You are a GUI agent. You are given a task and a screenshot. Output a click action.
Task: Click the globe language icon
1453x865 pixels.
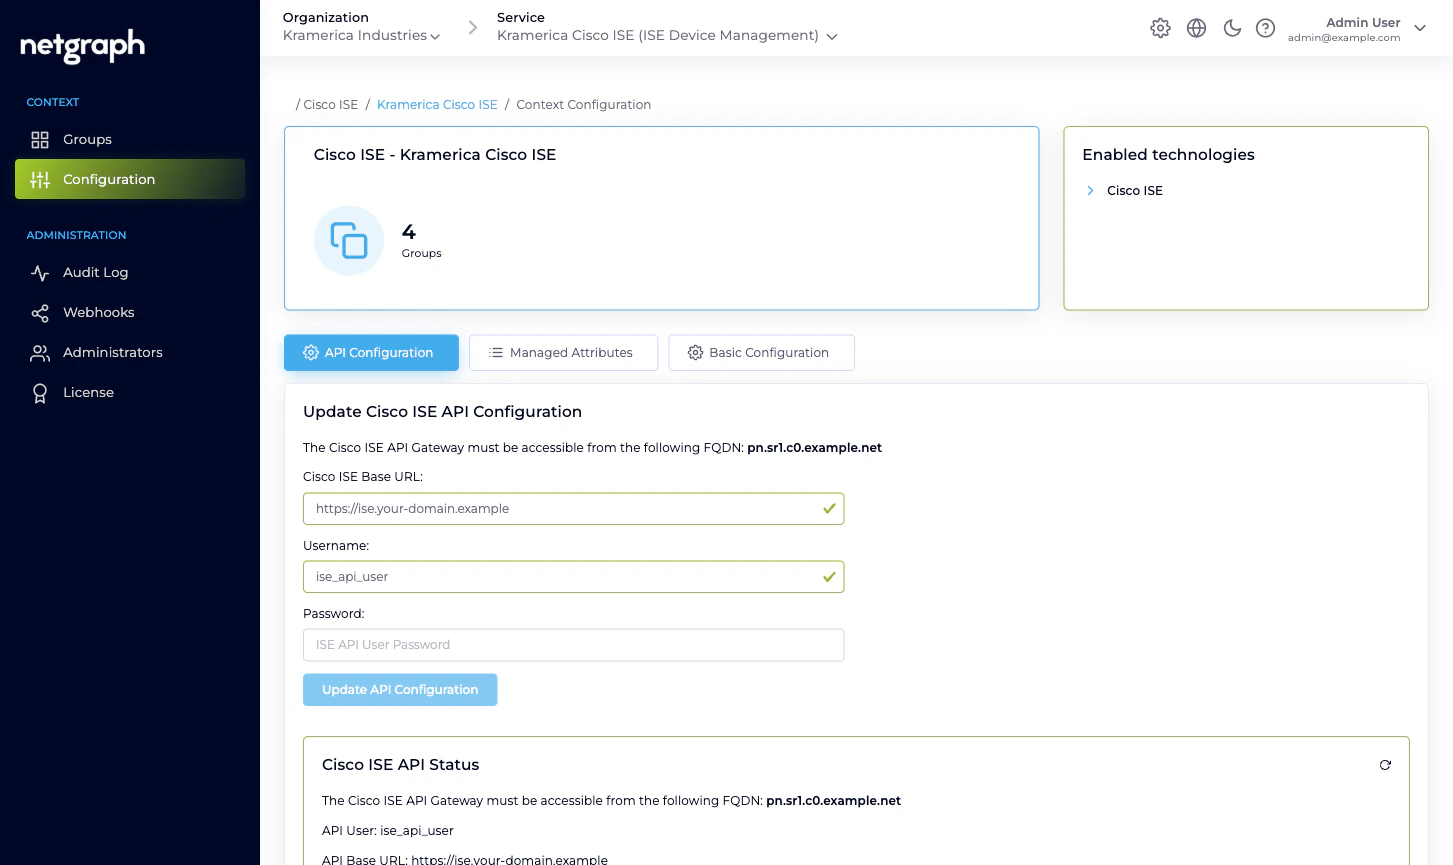[1196, 28]
